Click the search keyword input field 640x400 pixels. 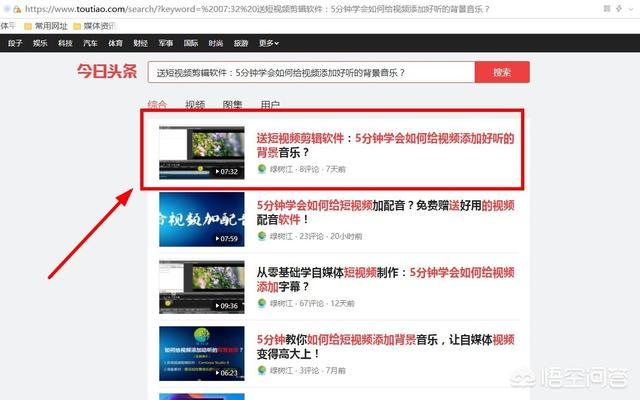[311, 72]
